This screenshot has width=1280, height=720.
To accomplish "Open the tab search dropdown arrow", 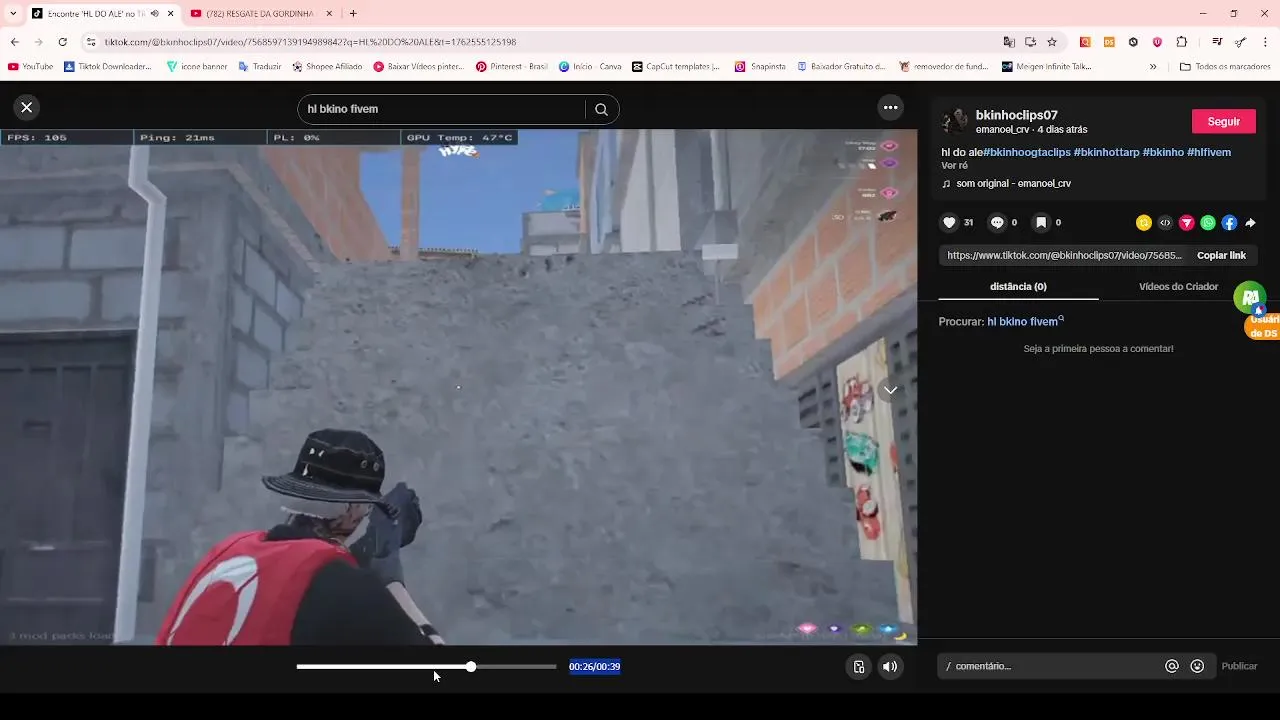I will click(13, 14).
